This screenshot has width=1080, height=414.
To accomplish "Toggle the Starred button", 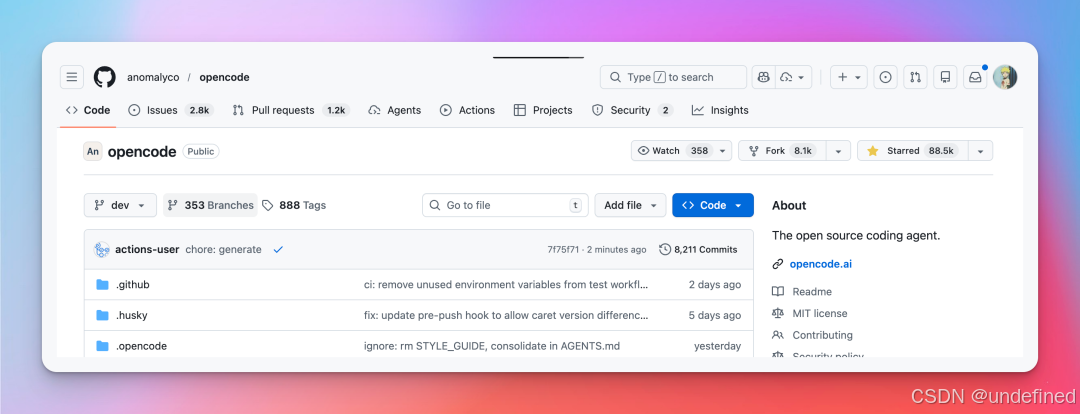I will click(913, 151).
